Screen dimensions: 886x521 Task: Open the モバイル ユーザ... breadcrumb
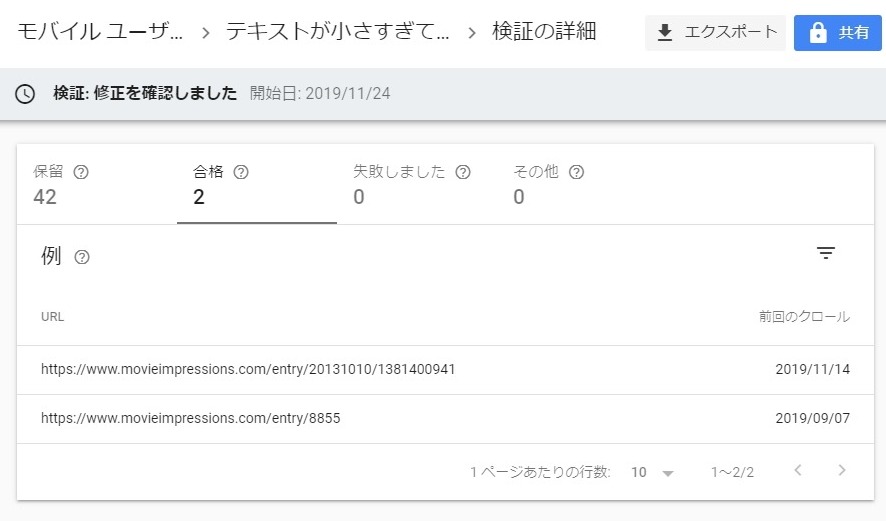(100, 32)
